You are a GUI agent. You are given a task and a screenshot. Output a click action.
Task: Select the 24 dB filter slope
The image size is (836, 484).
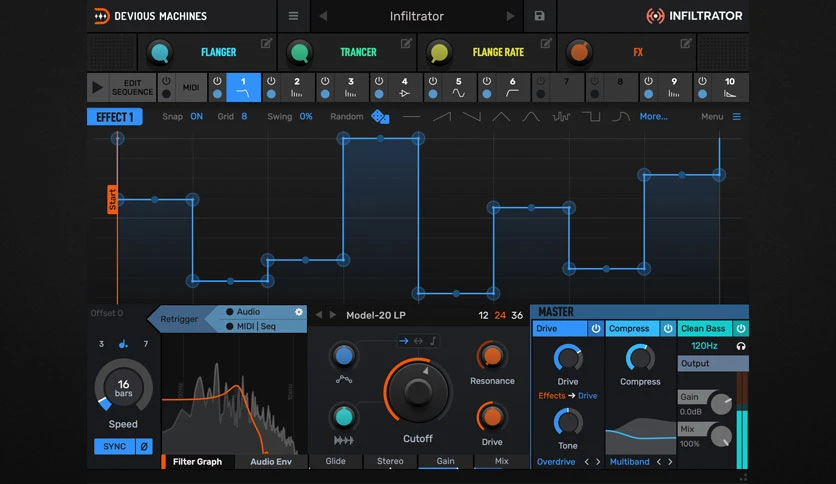[500, 315]
